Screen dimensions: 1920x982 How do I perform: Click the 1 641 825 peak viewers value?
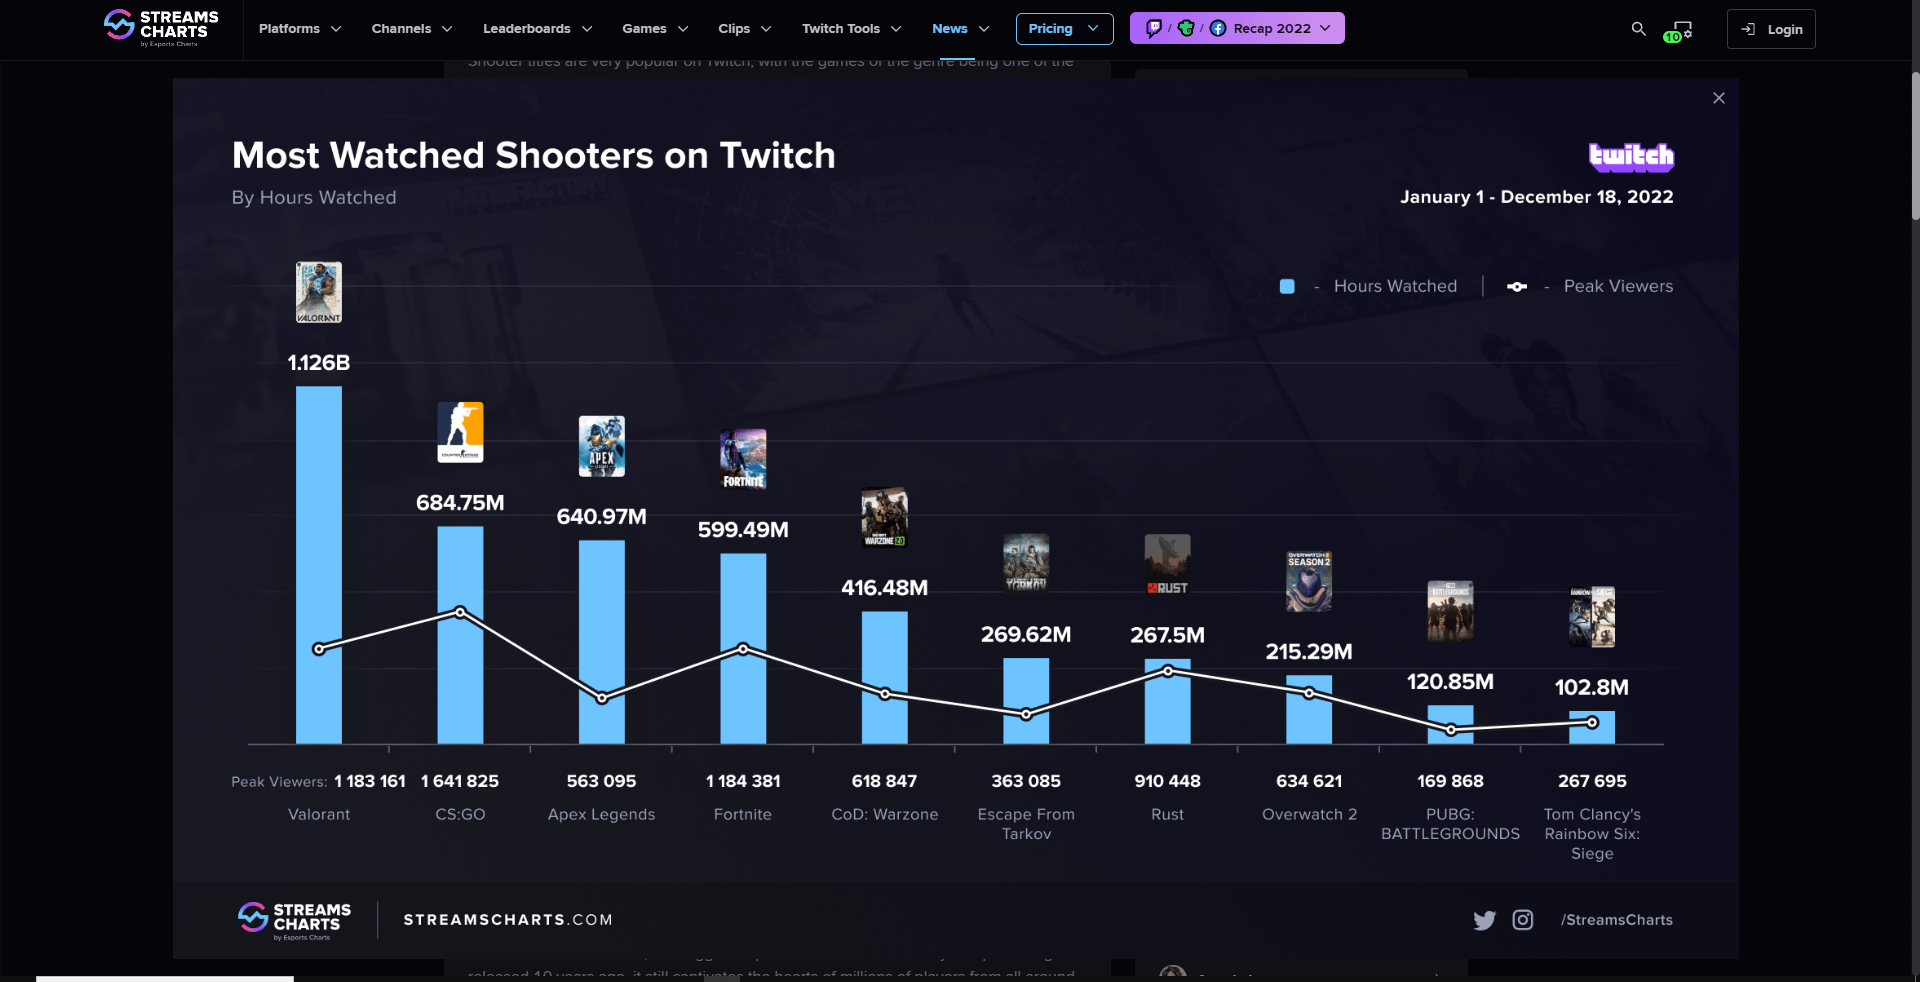click(460, 781)
